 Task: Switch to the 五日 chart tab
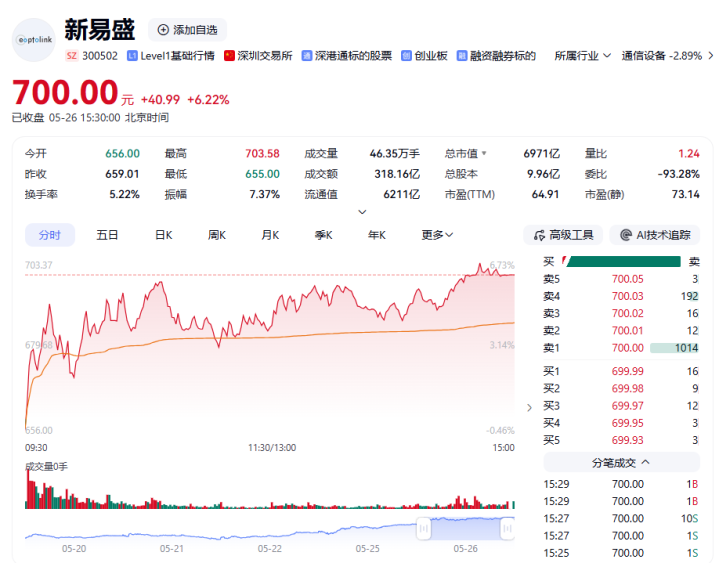tap(107, 235)
